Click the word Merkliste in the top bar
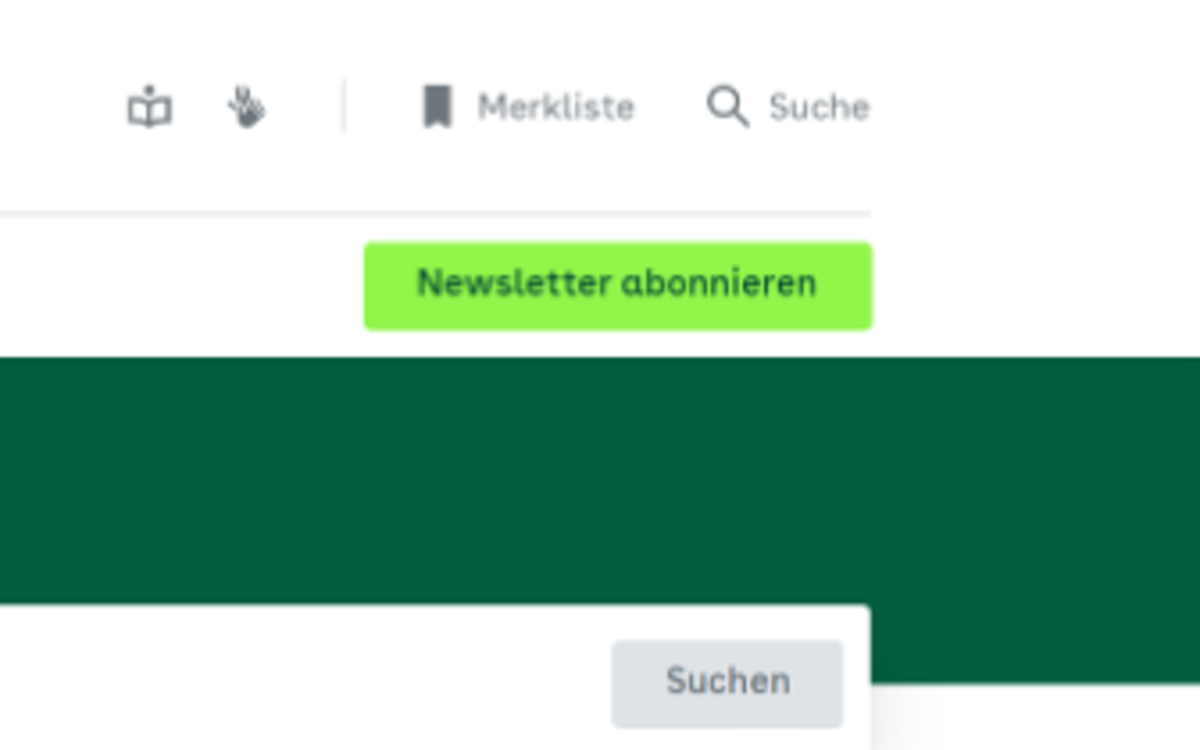Viewport: 1200px width, 750px height. tap(556, 107)
